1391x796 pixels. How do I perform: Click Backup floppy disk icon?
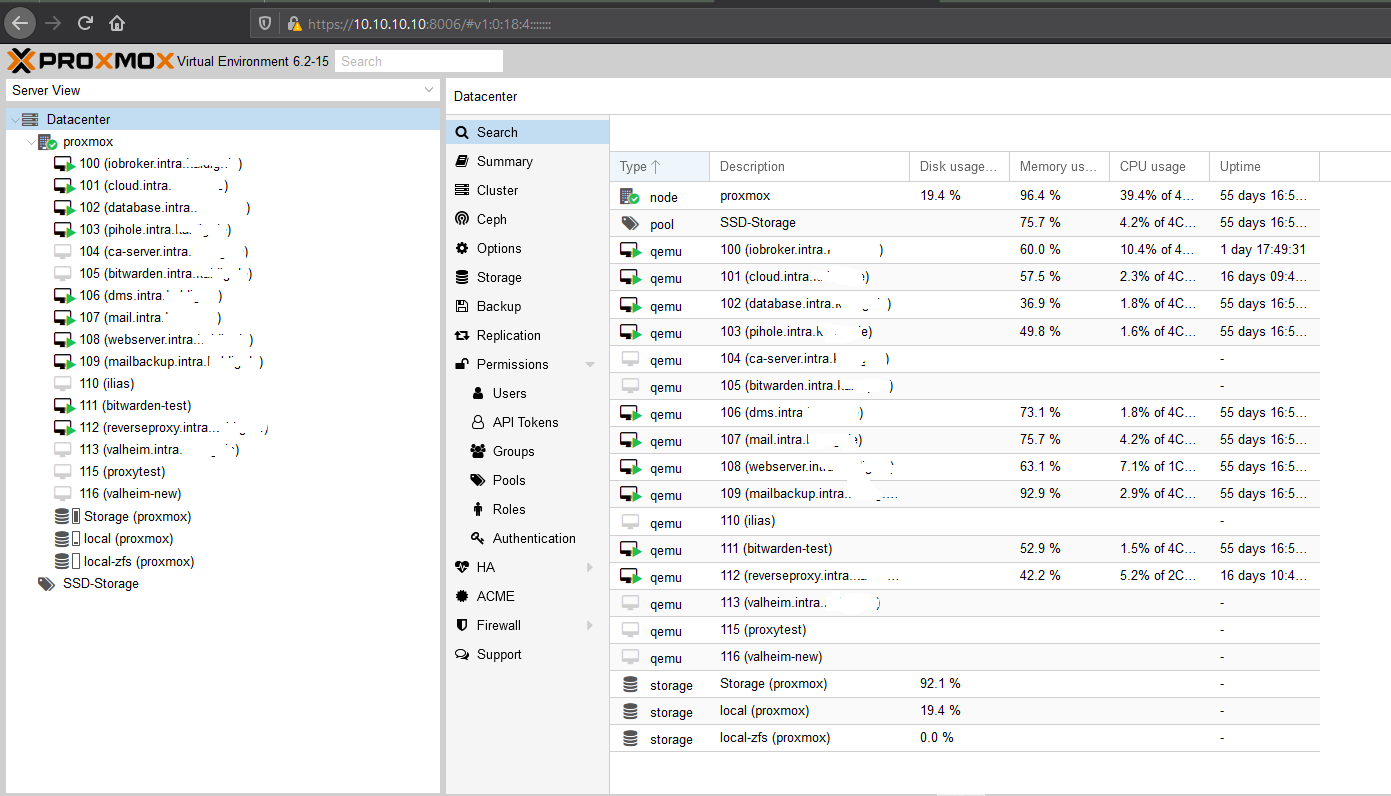pyautogui.click(x=462, y=306)
